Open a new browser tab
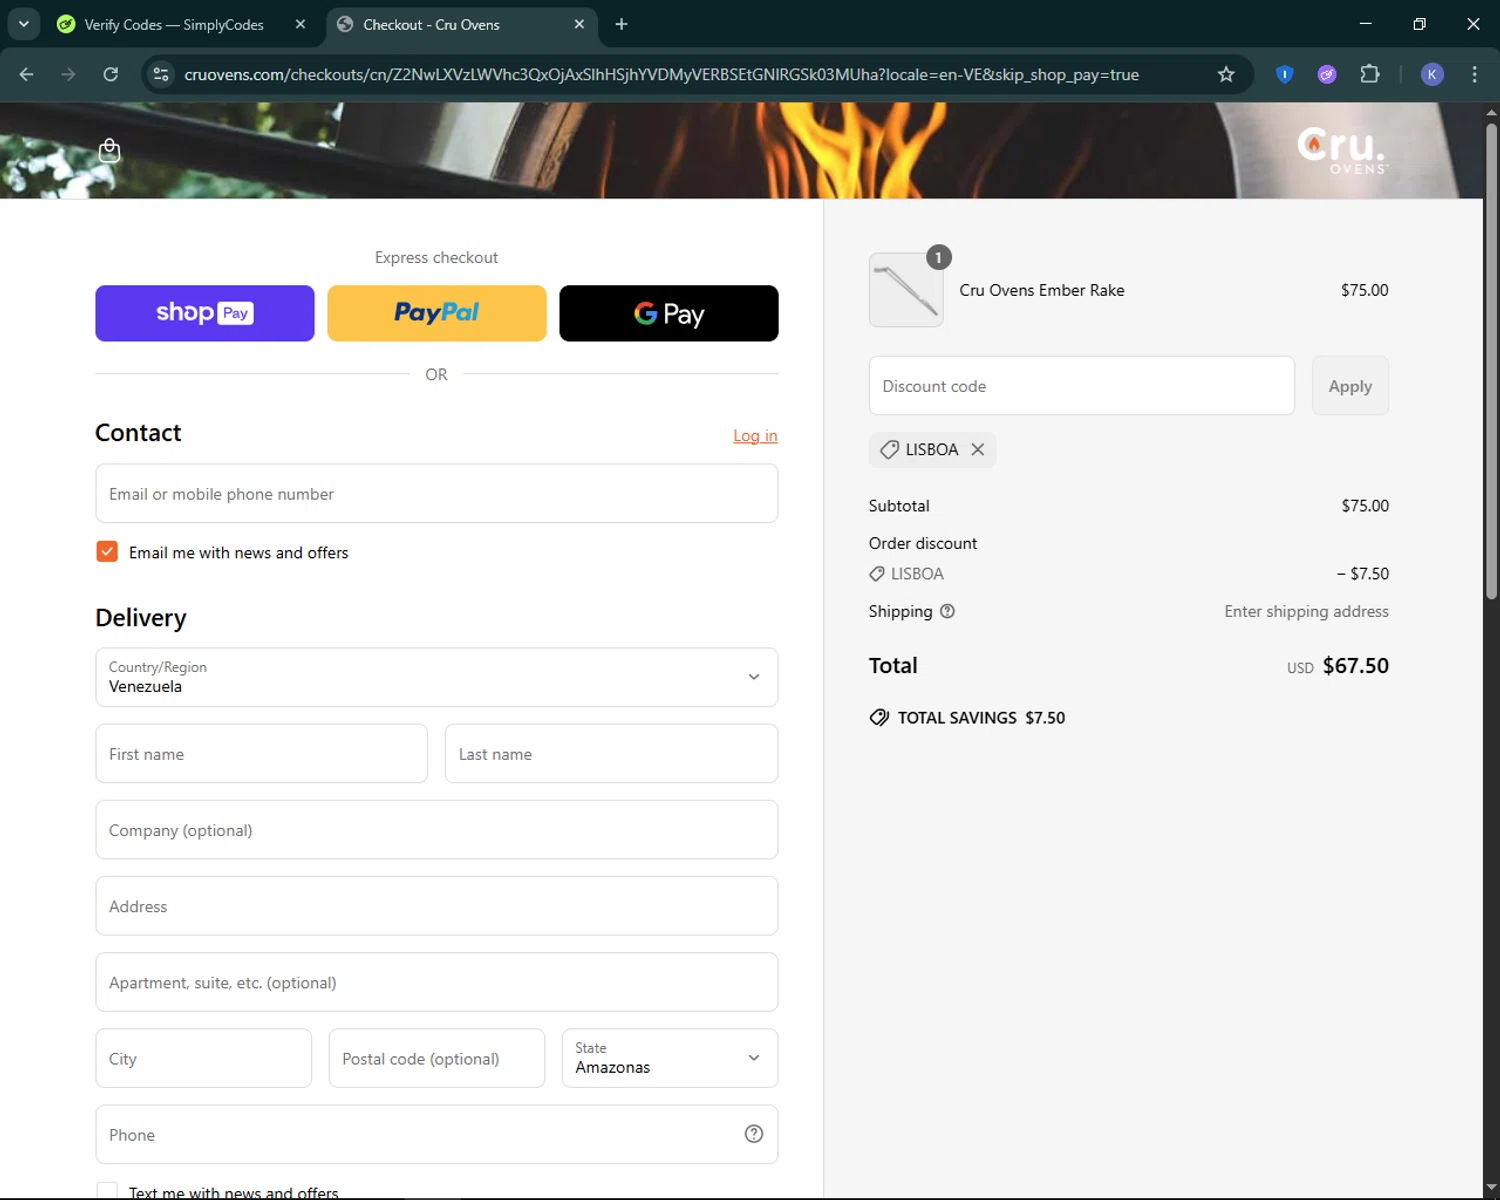1500x1200 pixels. coord(621,24)
